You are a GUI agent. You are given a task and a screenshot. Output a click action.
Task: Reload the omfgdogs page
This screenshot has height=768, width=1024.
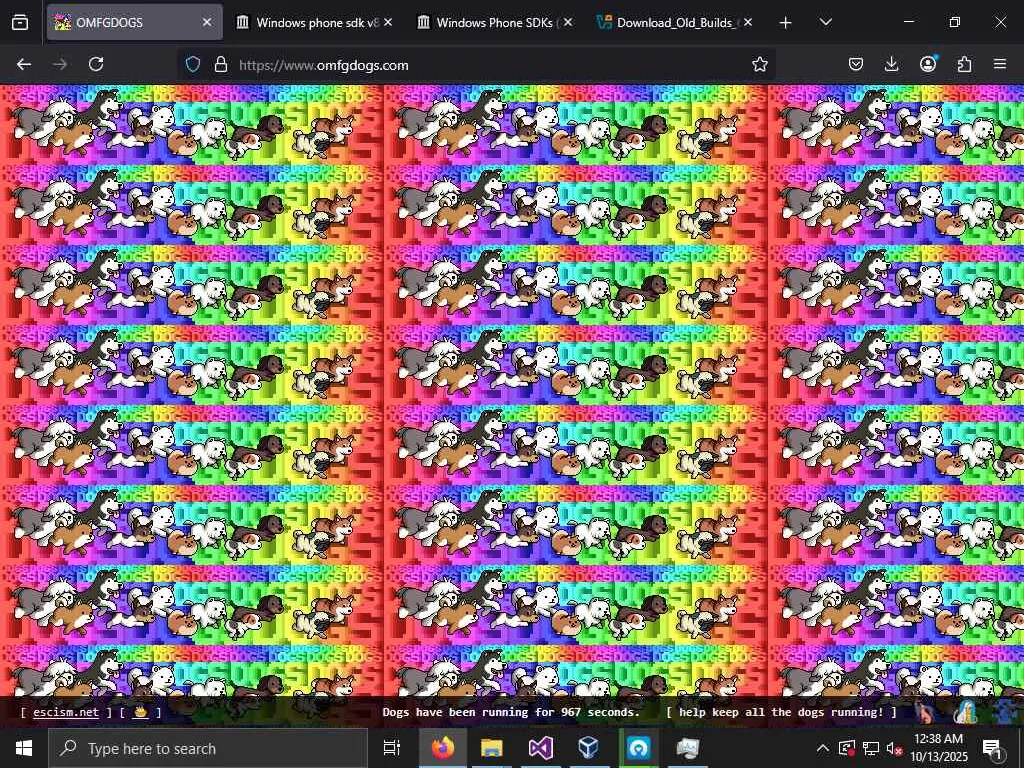(96, 64)
